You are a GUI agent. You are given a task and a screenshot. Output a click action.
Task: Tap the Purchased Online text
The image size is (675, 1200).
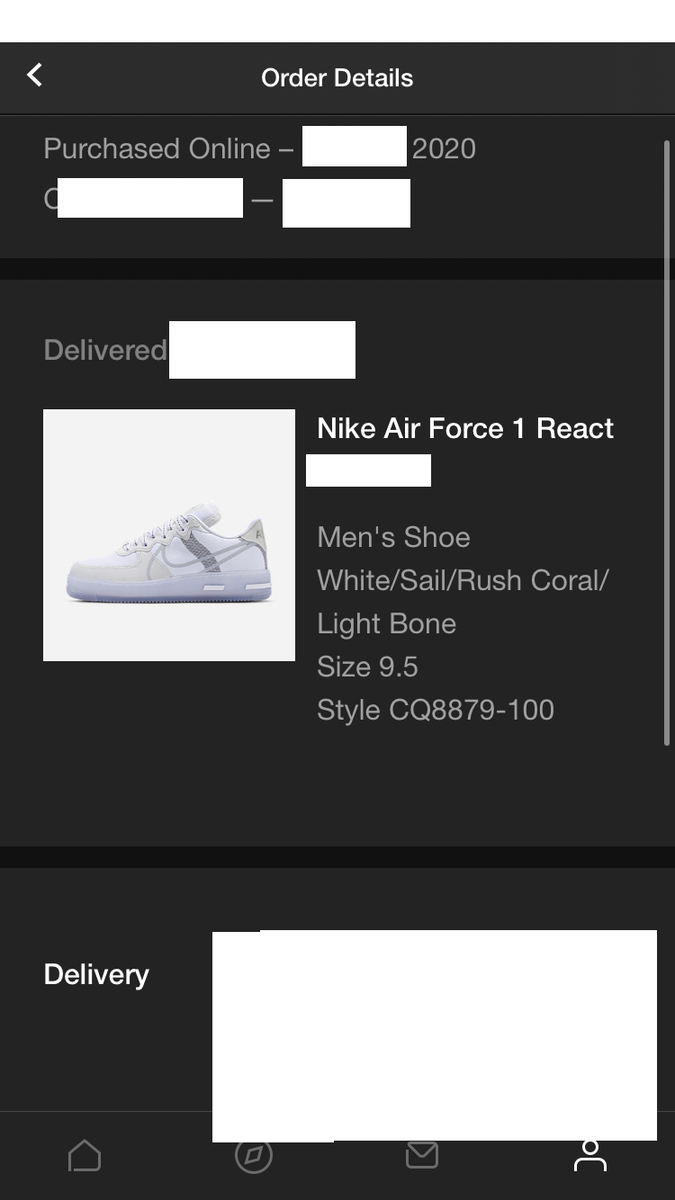tap(157, 149)
